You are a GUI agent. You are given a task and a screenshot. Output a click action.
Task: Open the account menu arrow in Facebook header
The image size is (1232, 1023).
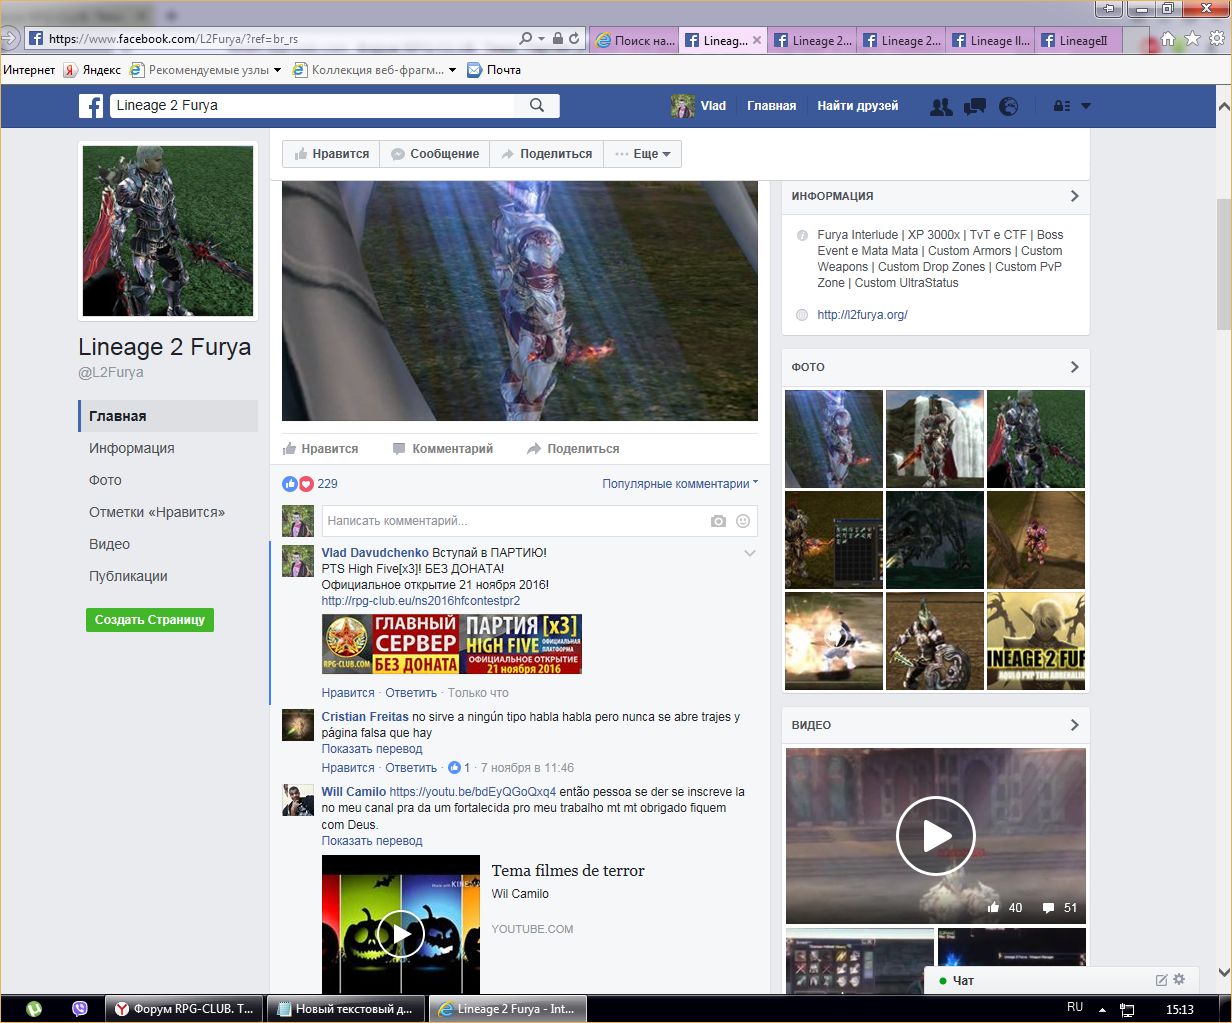coord(1086,106)
